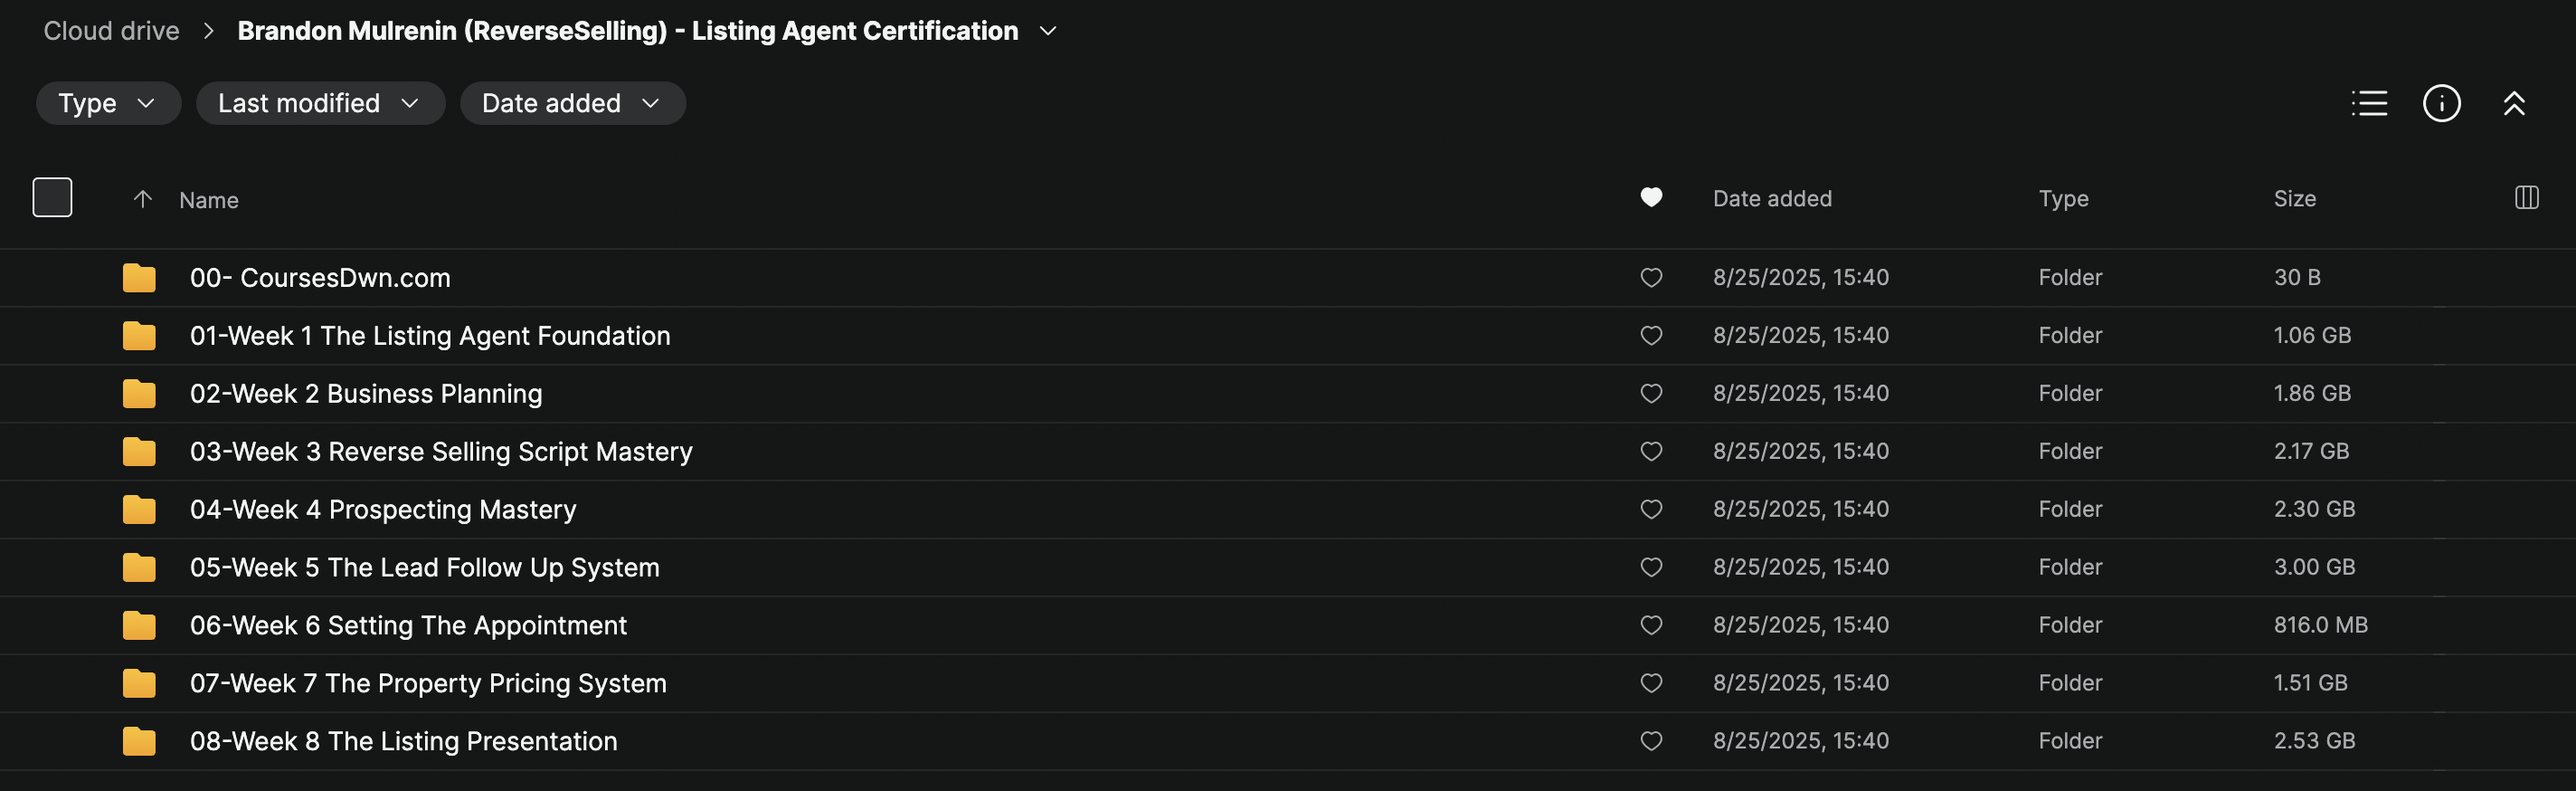Expand the current folder breadcrumb chevron

(1048, 31)
